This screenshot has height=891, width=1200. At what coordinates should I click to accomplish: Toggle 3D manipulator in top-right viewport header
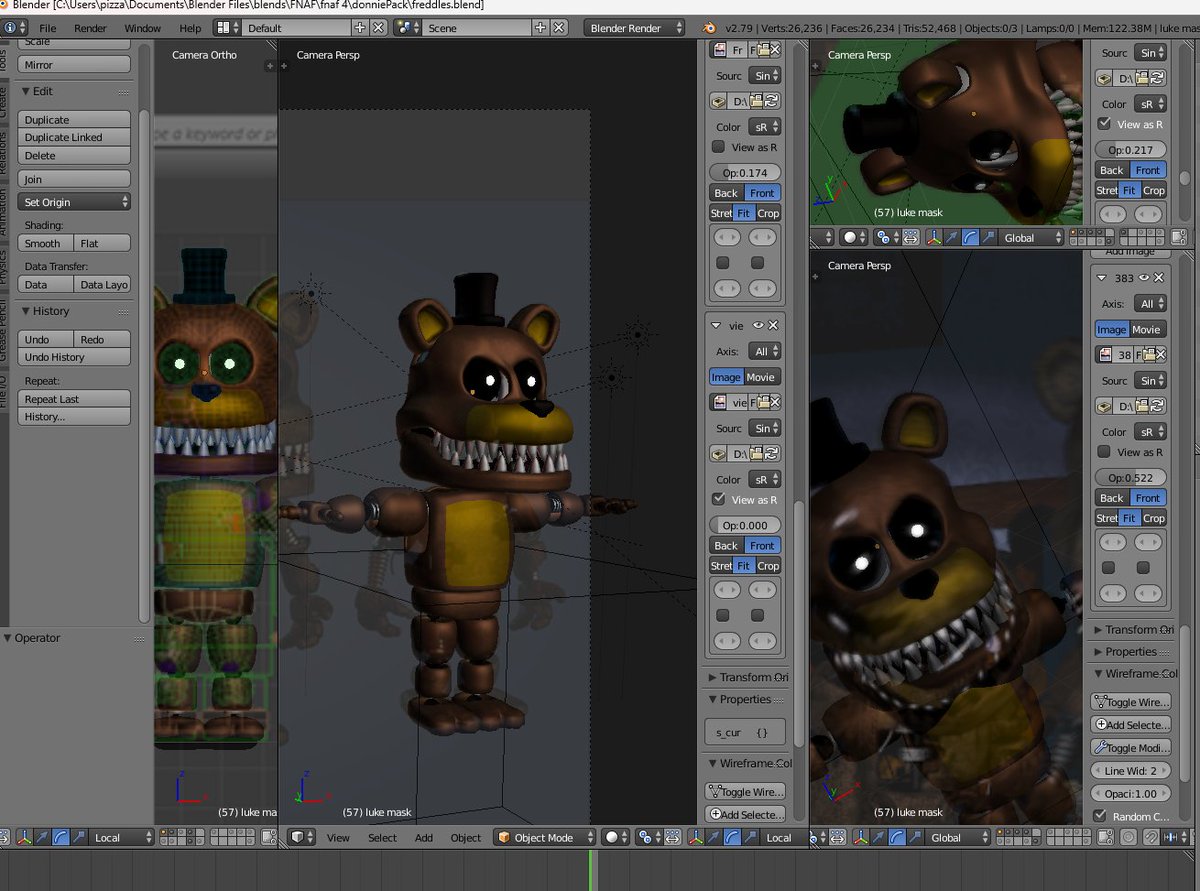coord(933,238)
